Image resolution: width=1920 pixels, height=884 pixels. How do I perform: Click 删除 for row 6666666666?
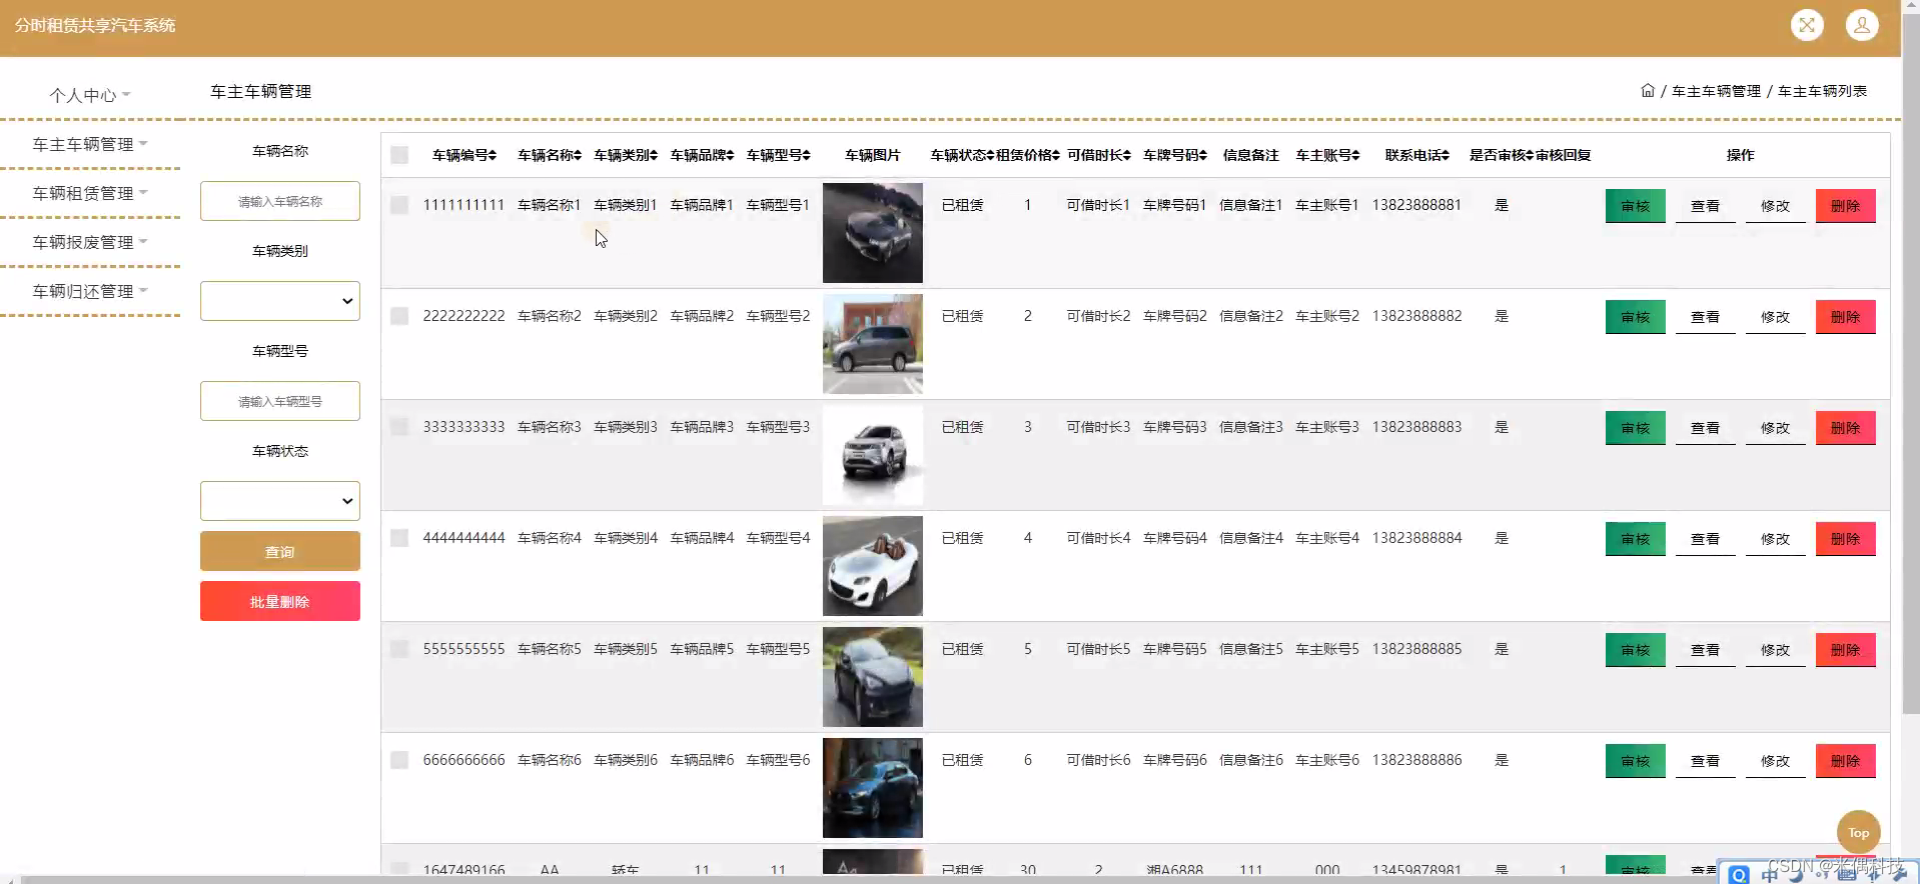coord(1845,761)
